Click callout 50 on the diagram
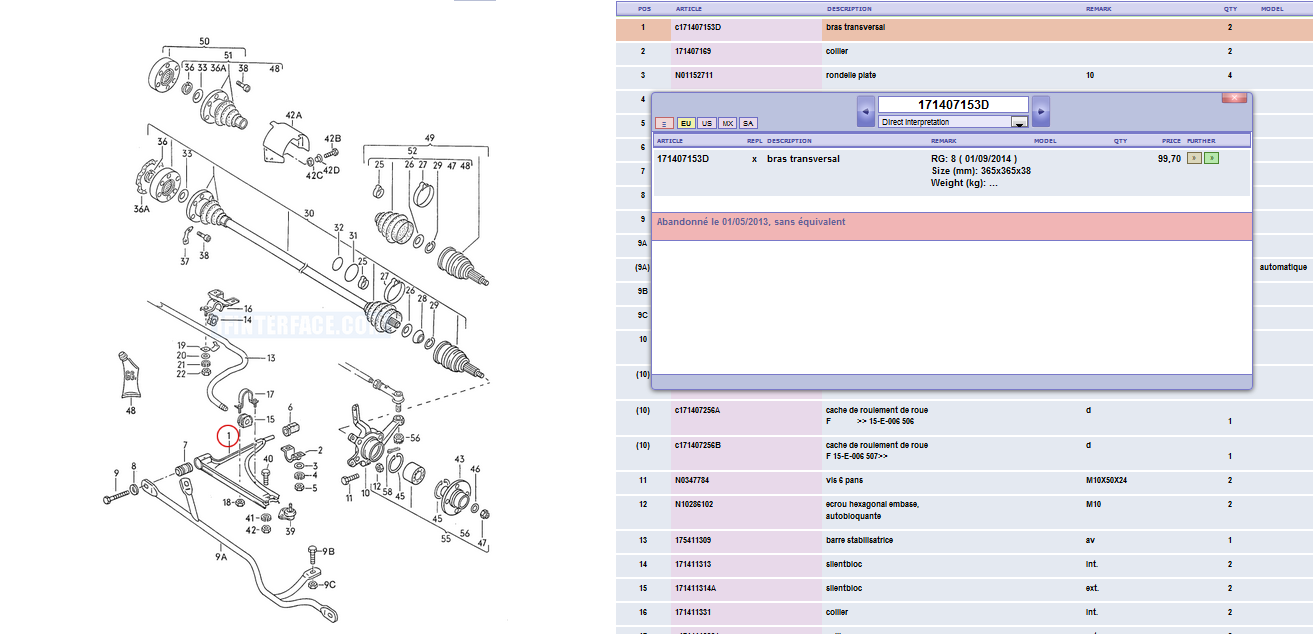 click(x=205, y=41)
